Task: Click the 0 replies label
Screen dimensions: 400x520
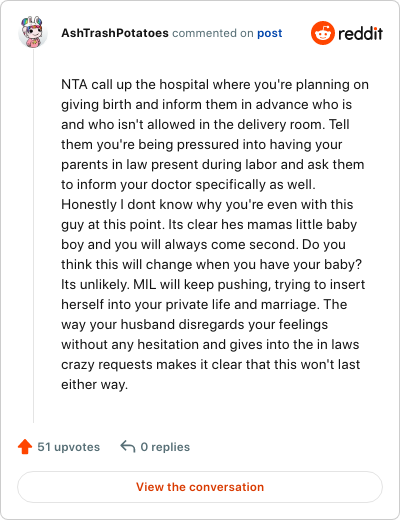Action: (165, 447)
